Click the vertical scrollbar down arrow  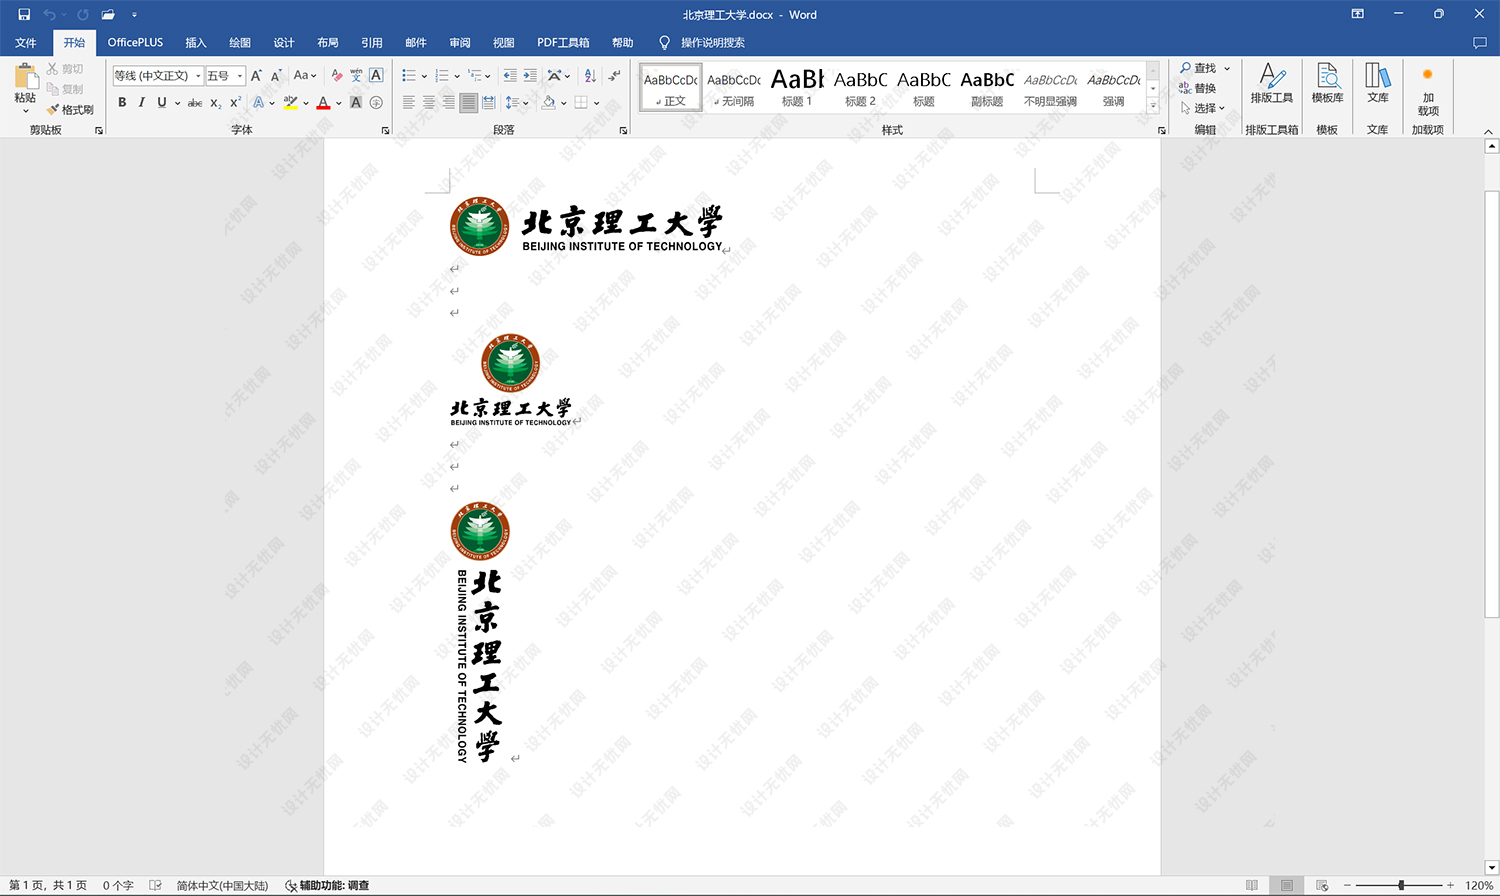tap(1492, 868)
